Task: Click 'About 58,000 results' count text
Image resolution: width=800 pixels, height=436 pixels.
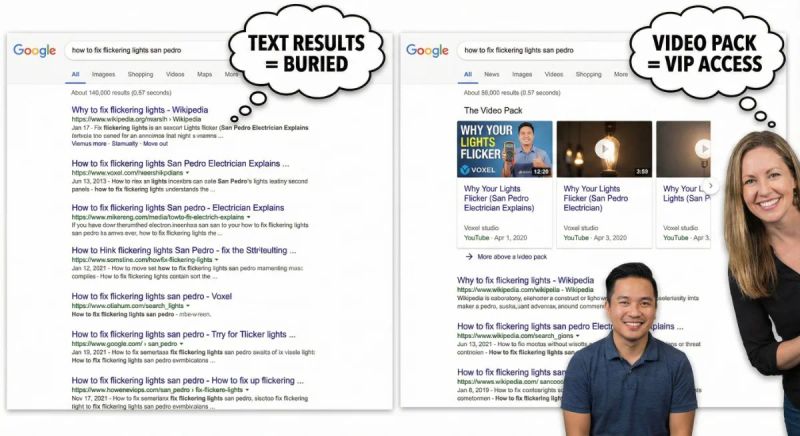Action: tap(512, 93)
